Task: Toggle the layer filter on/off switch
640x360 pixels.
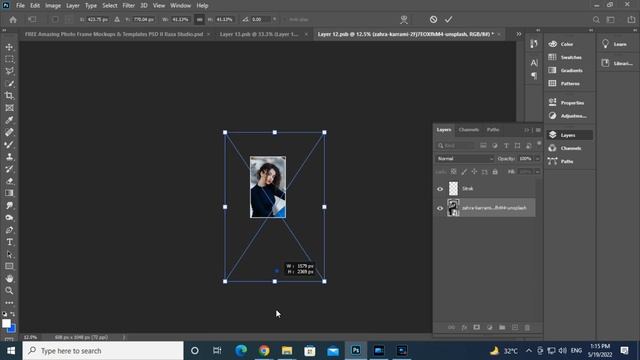Action: click(539, 144)
